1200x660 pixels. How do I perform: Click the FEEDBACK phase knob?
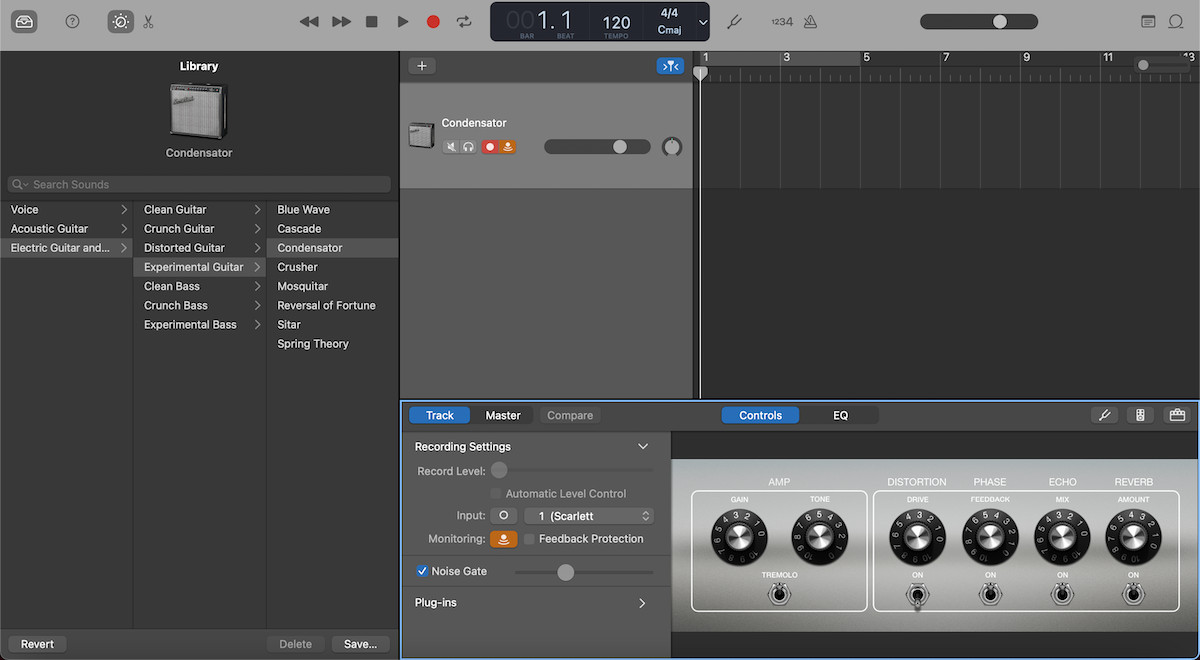tap(990, 538)
